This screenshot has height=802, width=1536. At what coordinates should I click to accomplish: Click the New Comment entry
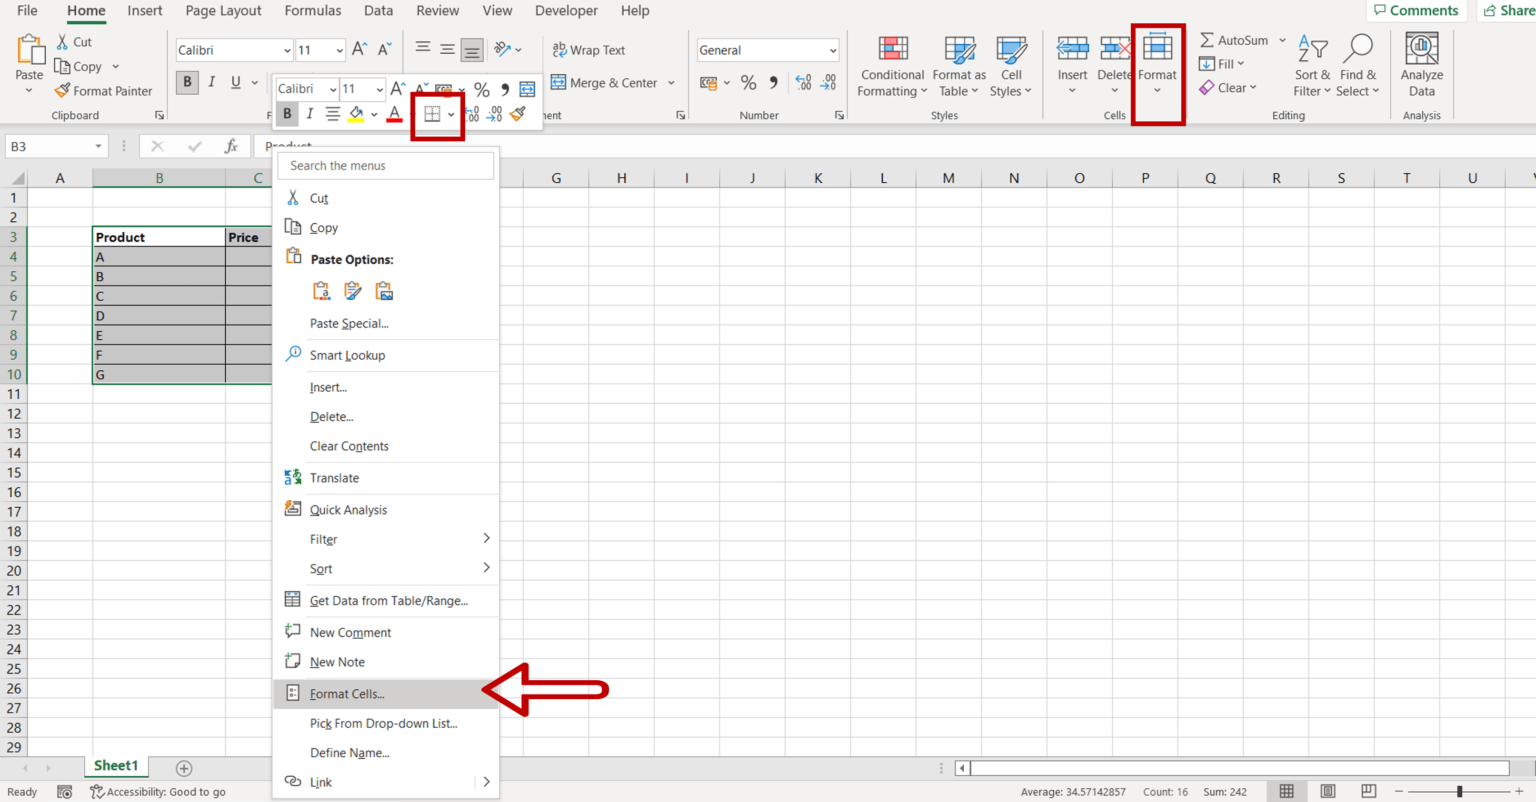[x=350, y=631]
